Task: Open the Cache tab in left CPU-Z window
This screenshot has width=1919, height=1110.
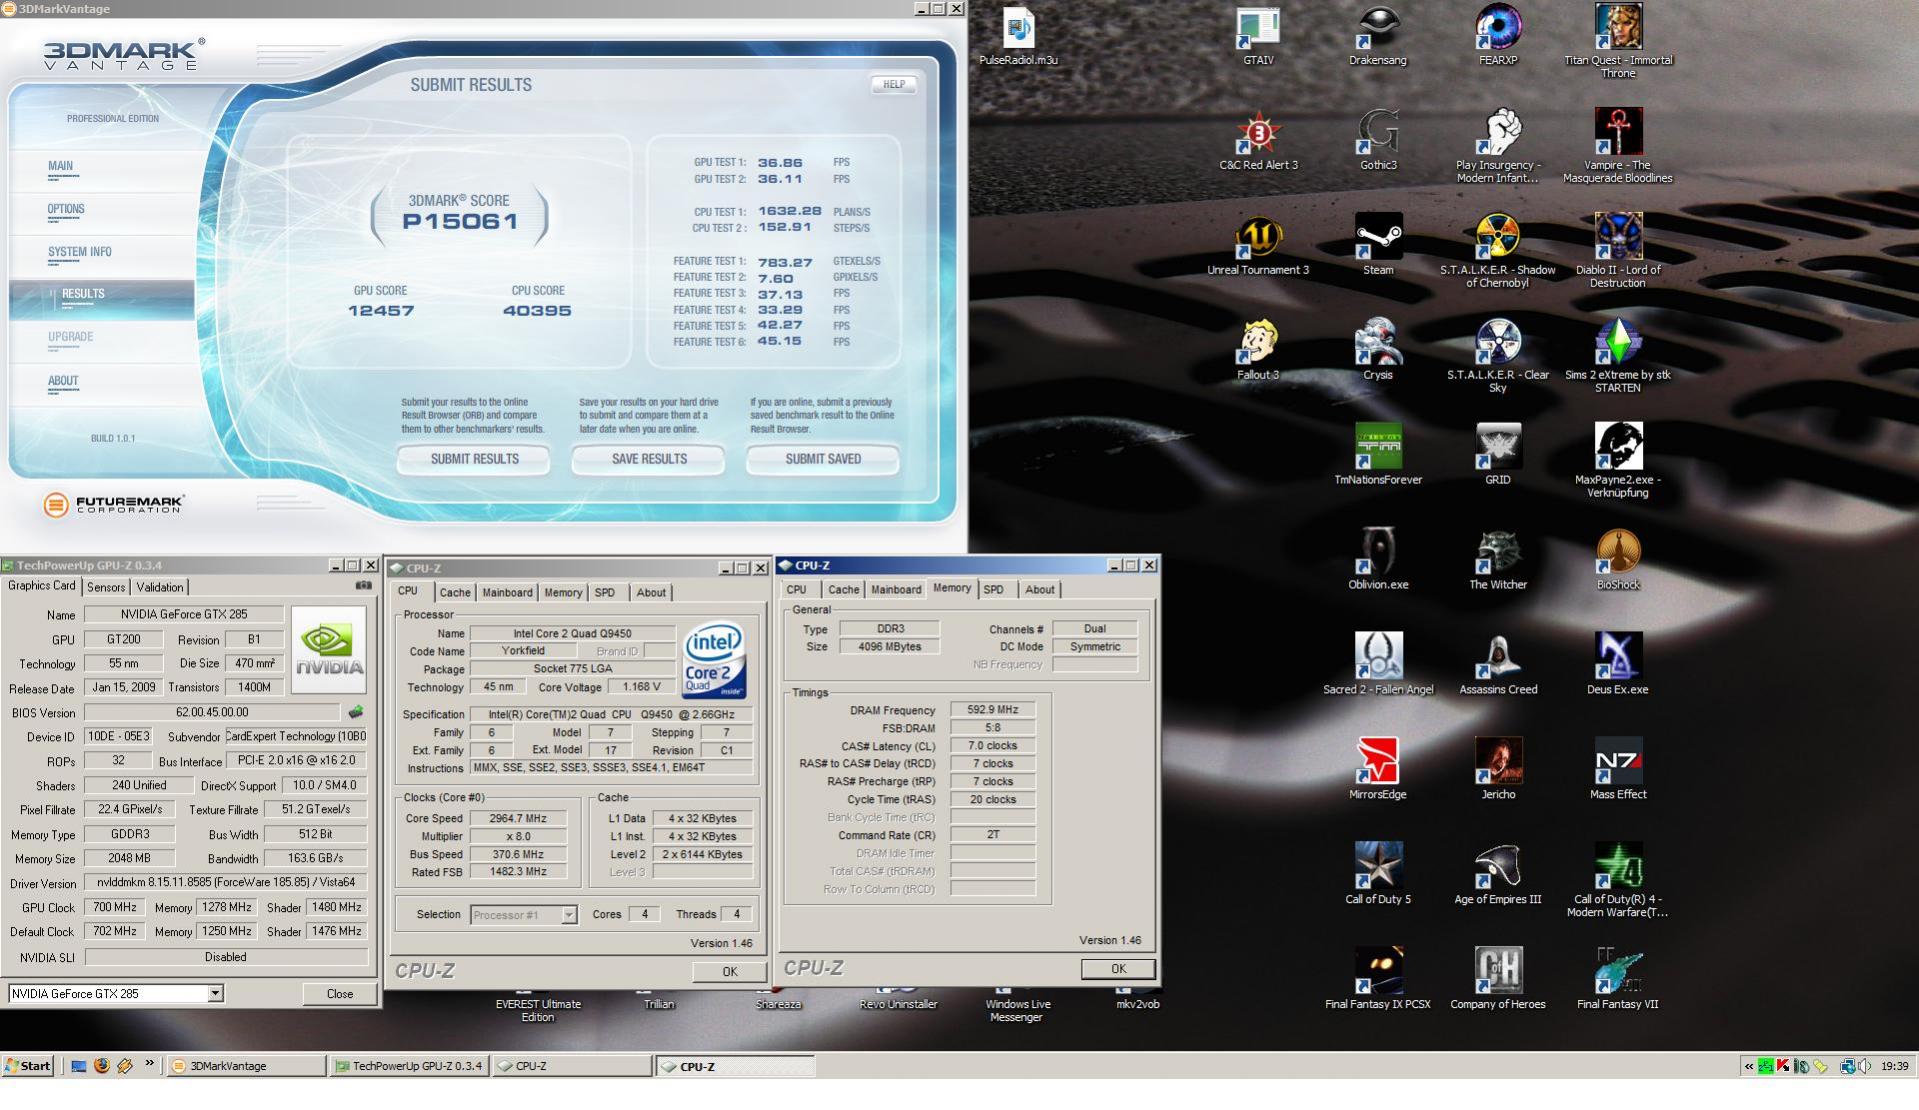Action: point(455,592)
